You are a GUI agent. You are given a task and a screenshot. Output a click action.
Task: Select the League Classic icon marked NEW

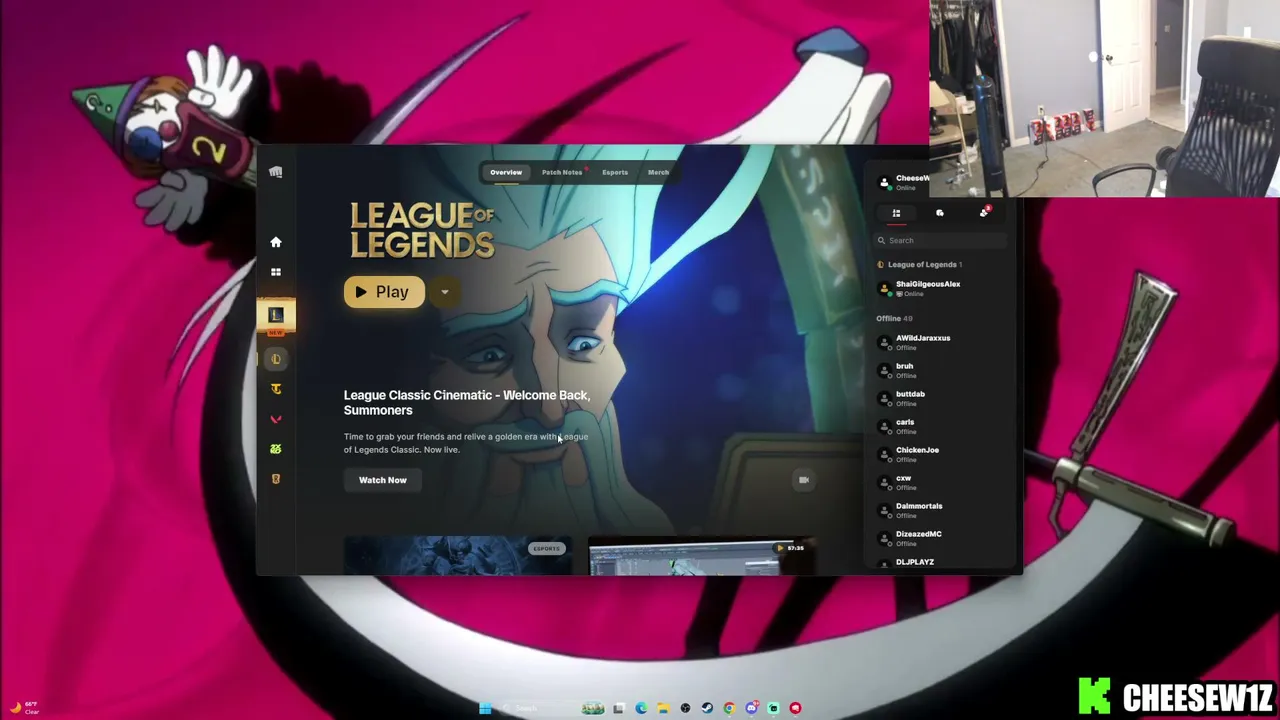click(276, 316)
